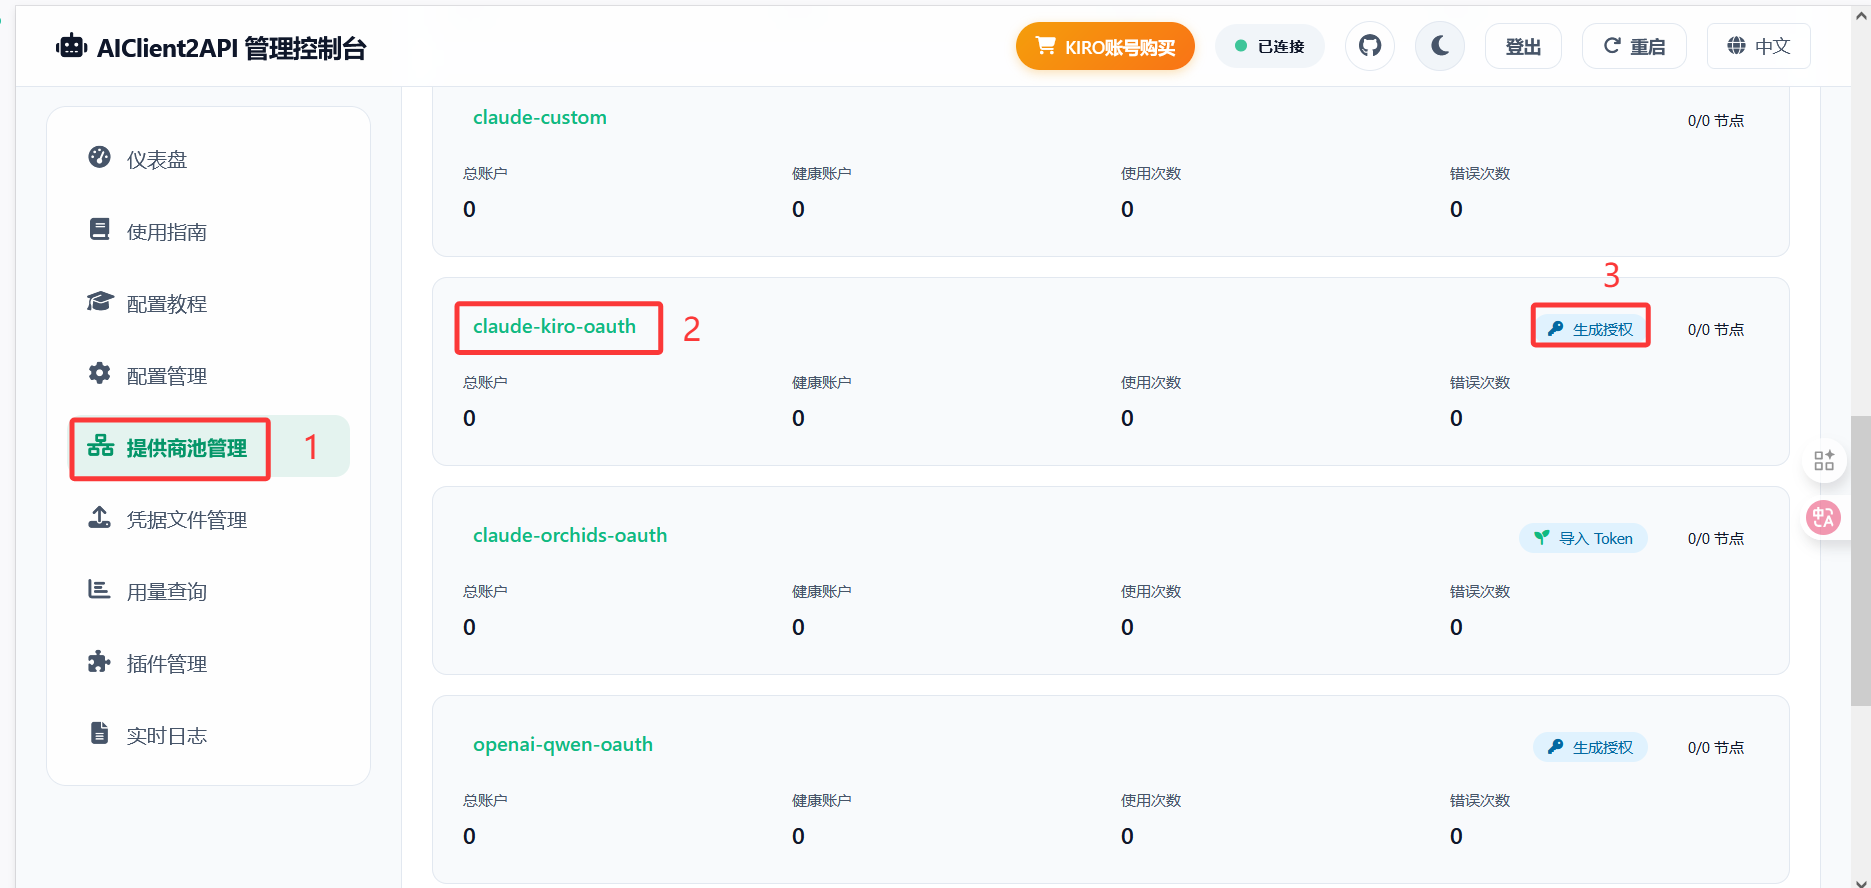Click 导入 Token for claude-orchids-oauth
This screenshot has height=888, width=1871.
click(1583, 538)
